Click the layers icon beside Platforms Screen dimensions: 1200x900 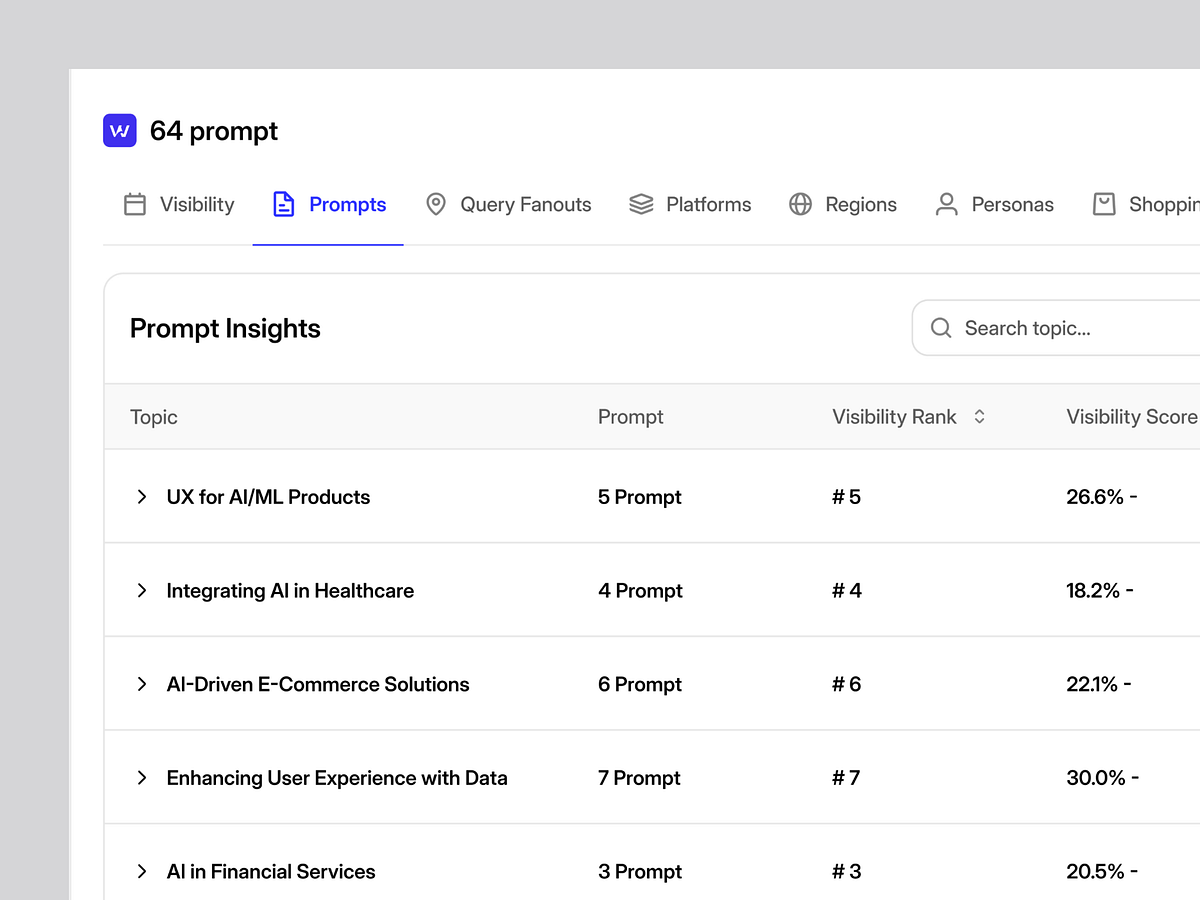(641, 204)
